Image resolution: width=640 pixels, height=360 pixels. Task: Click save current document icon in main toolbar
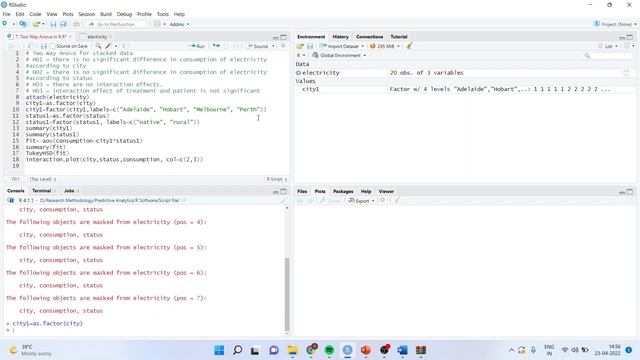point(53,24)
